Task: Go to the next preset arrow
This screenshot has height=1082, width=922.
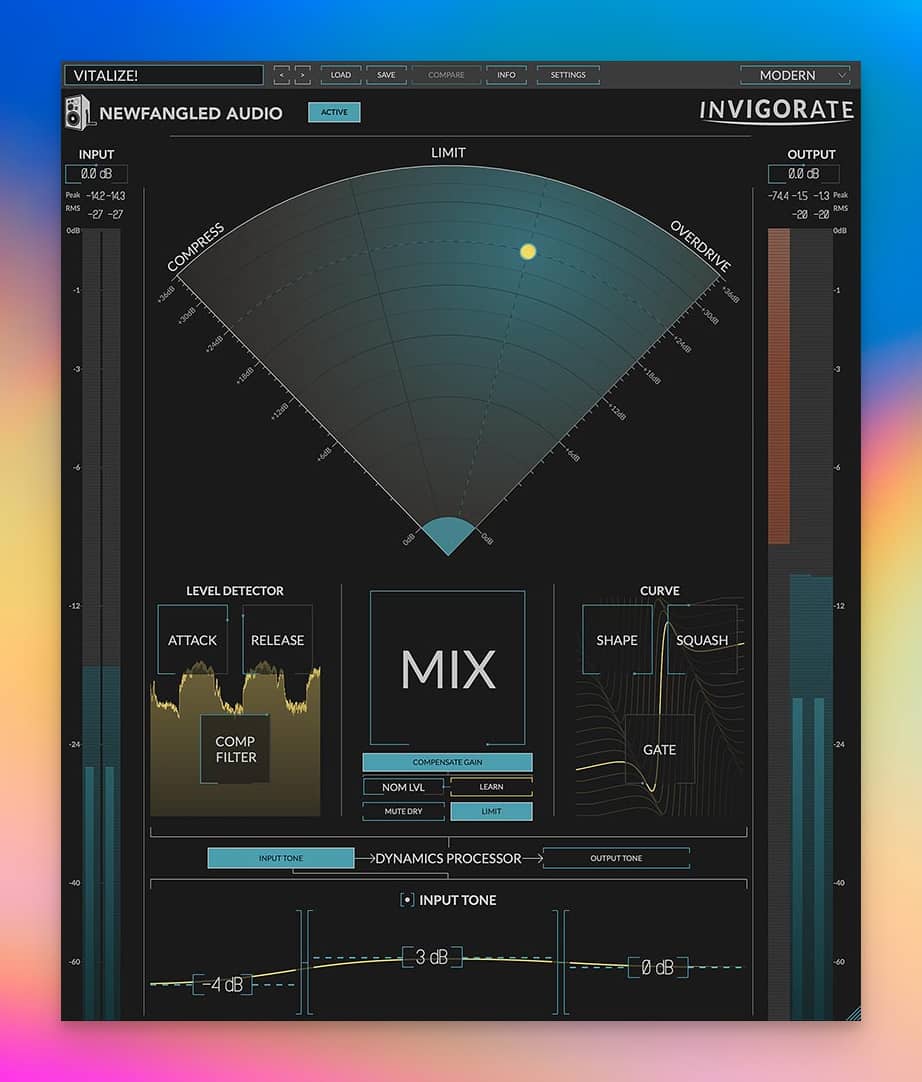Action: (x=302, y=75)
